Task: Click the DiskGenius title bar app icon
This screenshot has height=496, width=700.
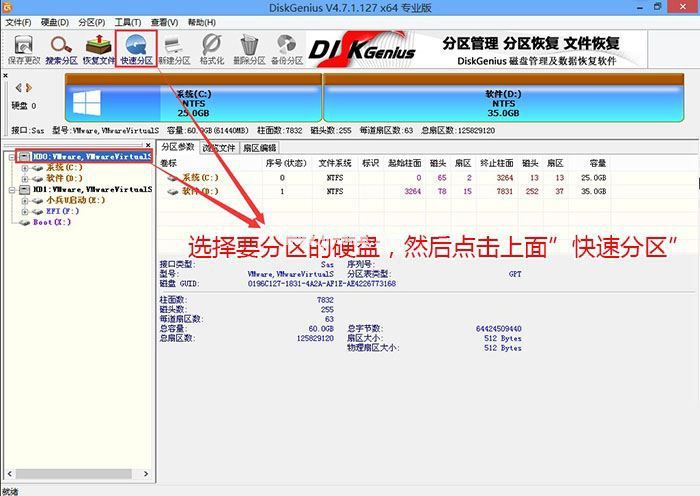Action: [7, 7]
